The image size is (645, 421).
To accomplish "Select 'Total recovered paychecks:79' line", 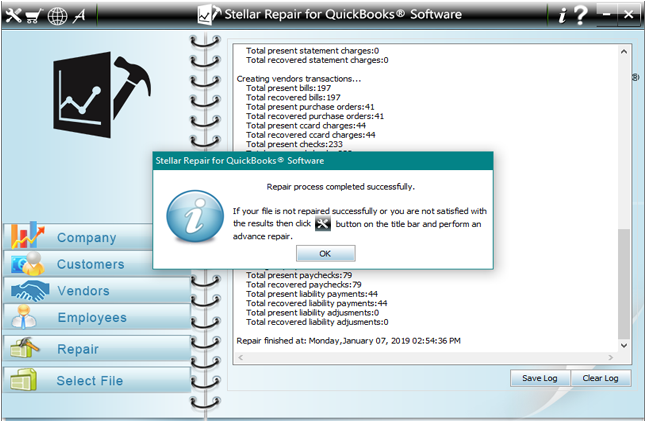I will tap(304, 285).
